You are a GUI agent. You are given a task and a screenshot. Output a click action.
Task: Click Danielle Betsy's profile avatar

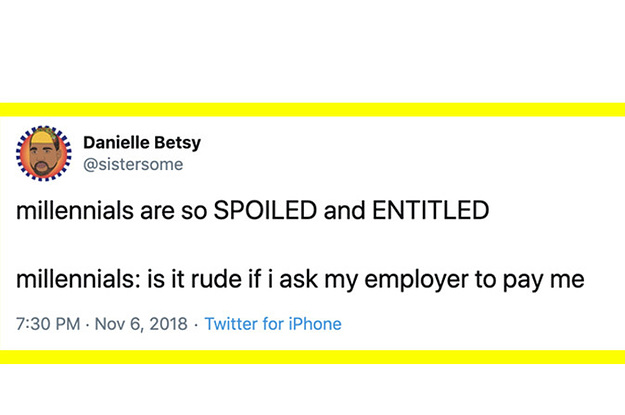pos(44,153)
